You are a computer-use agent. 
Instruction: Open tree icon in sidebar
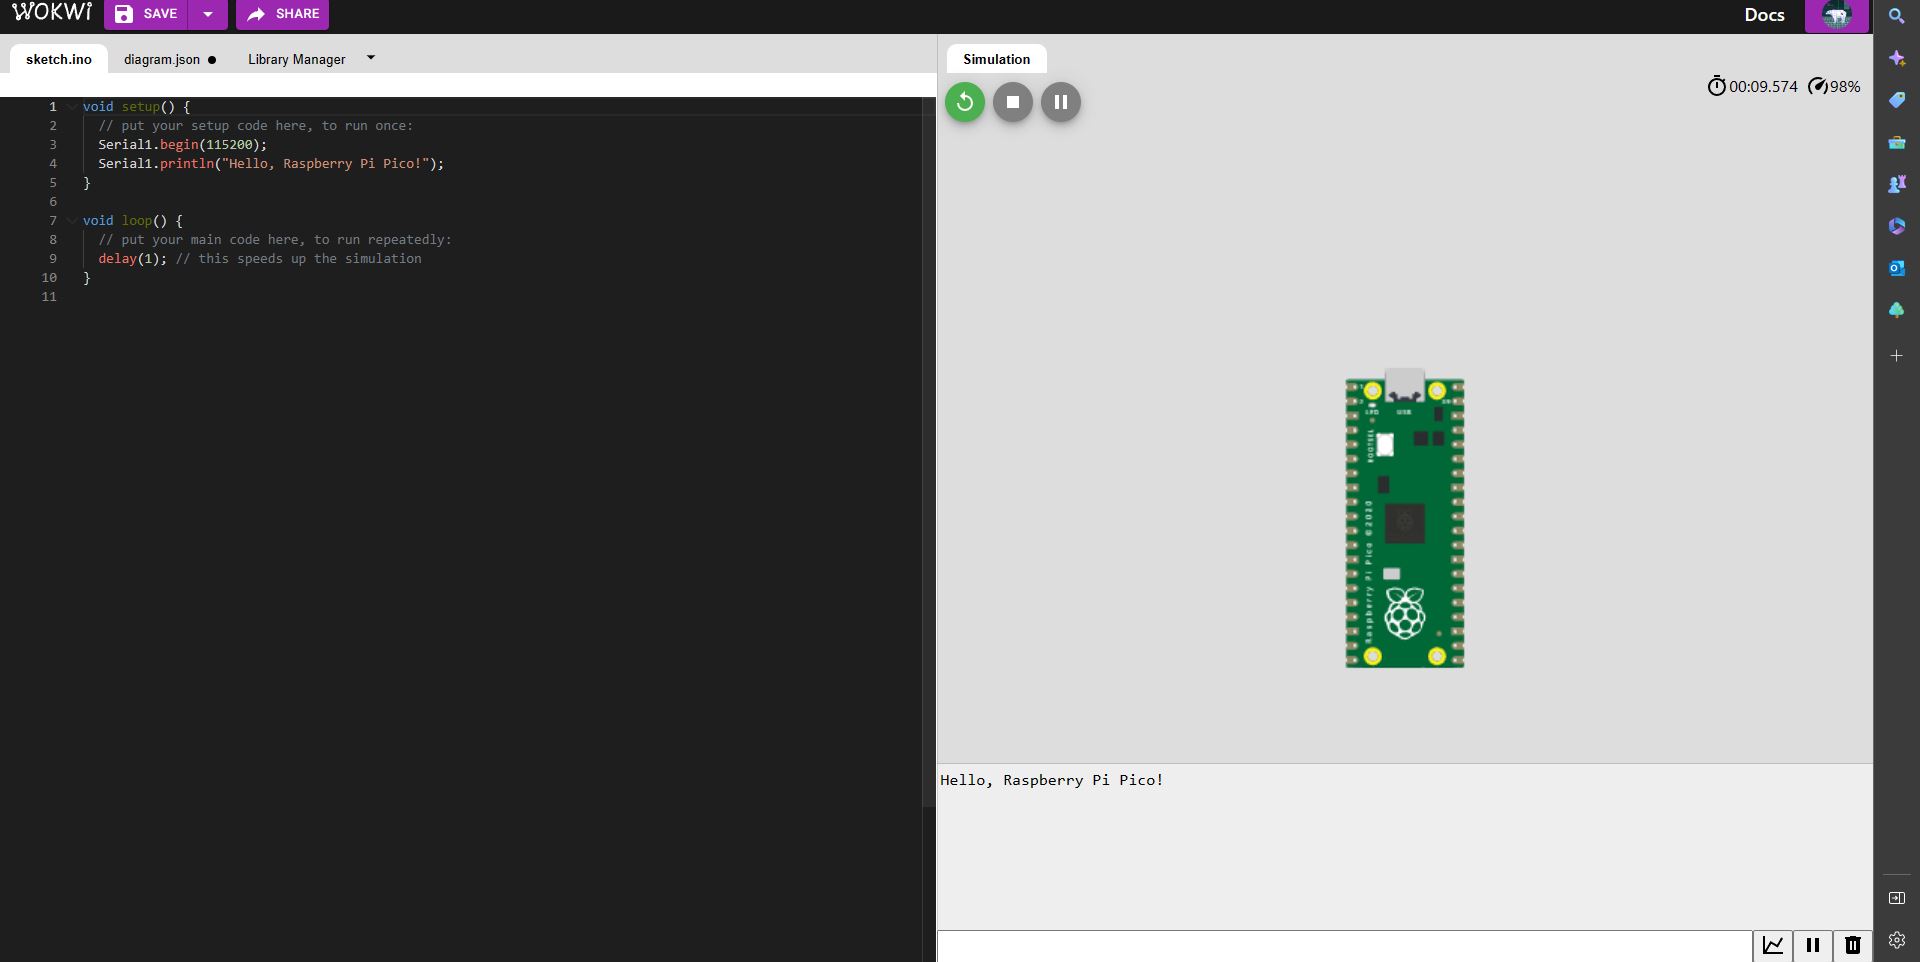(1896, 310)
